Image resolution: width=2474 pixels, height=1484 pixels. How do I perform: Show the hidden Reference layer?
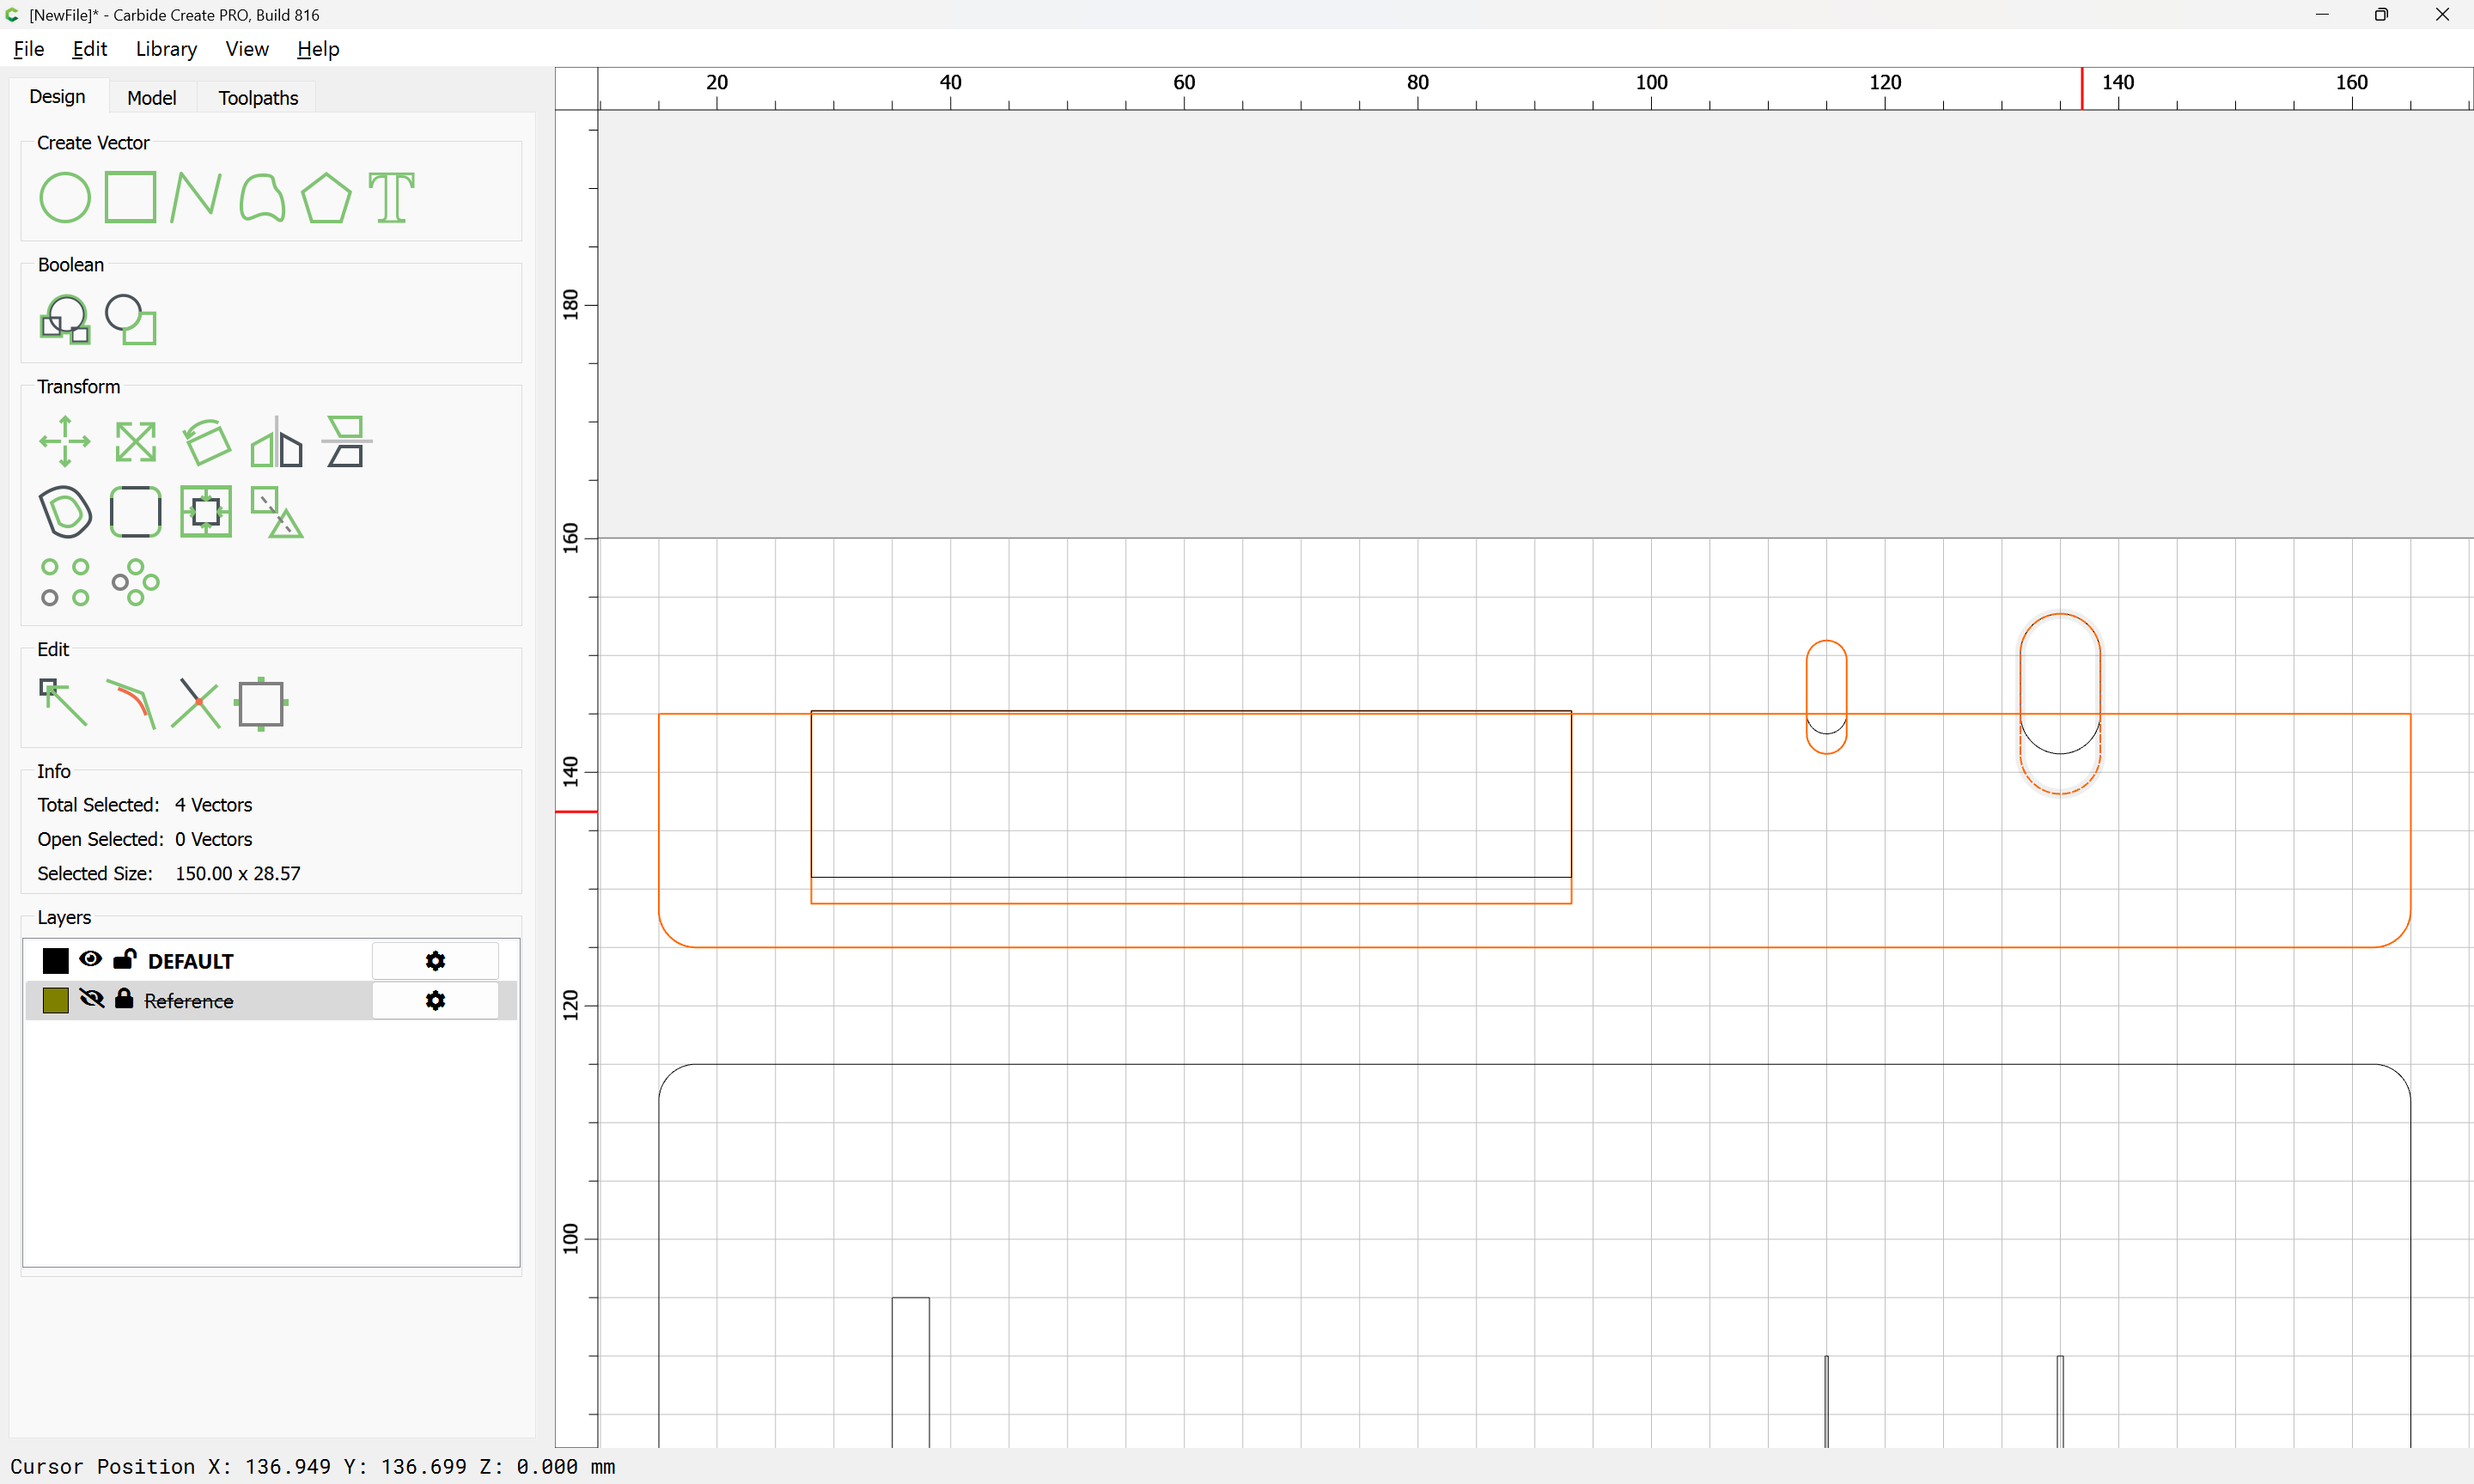click(x=91, y=999)
